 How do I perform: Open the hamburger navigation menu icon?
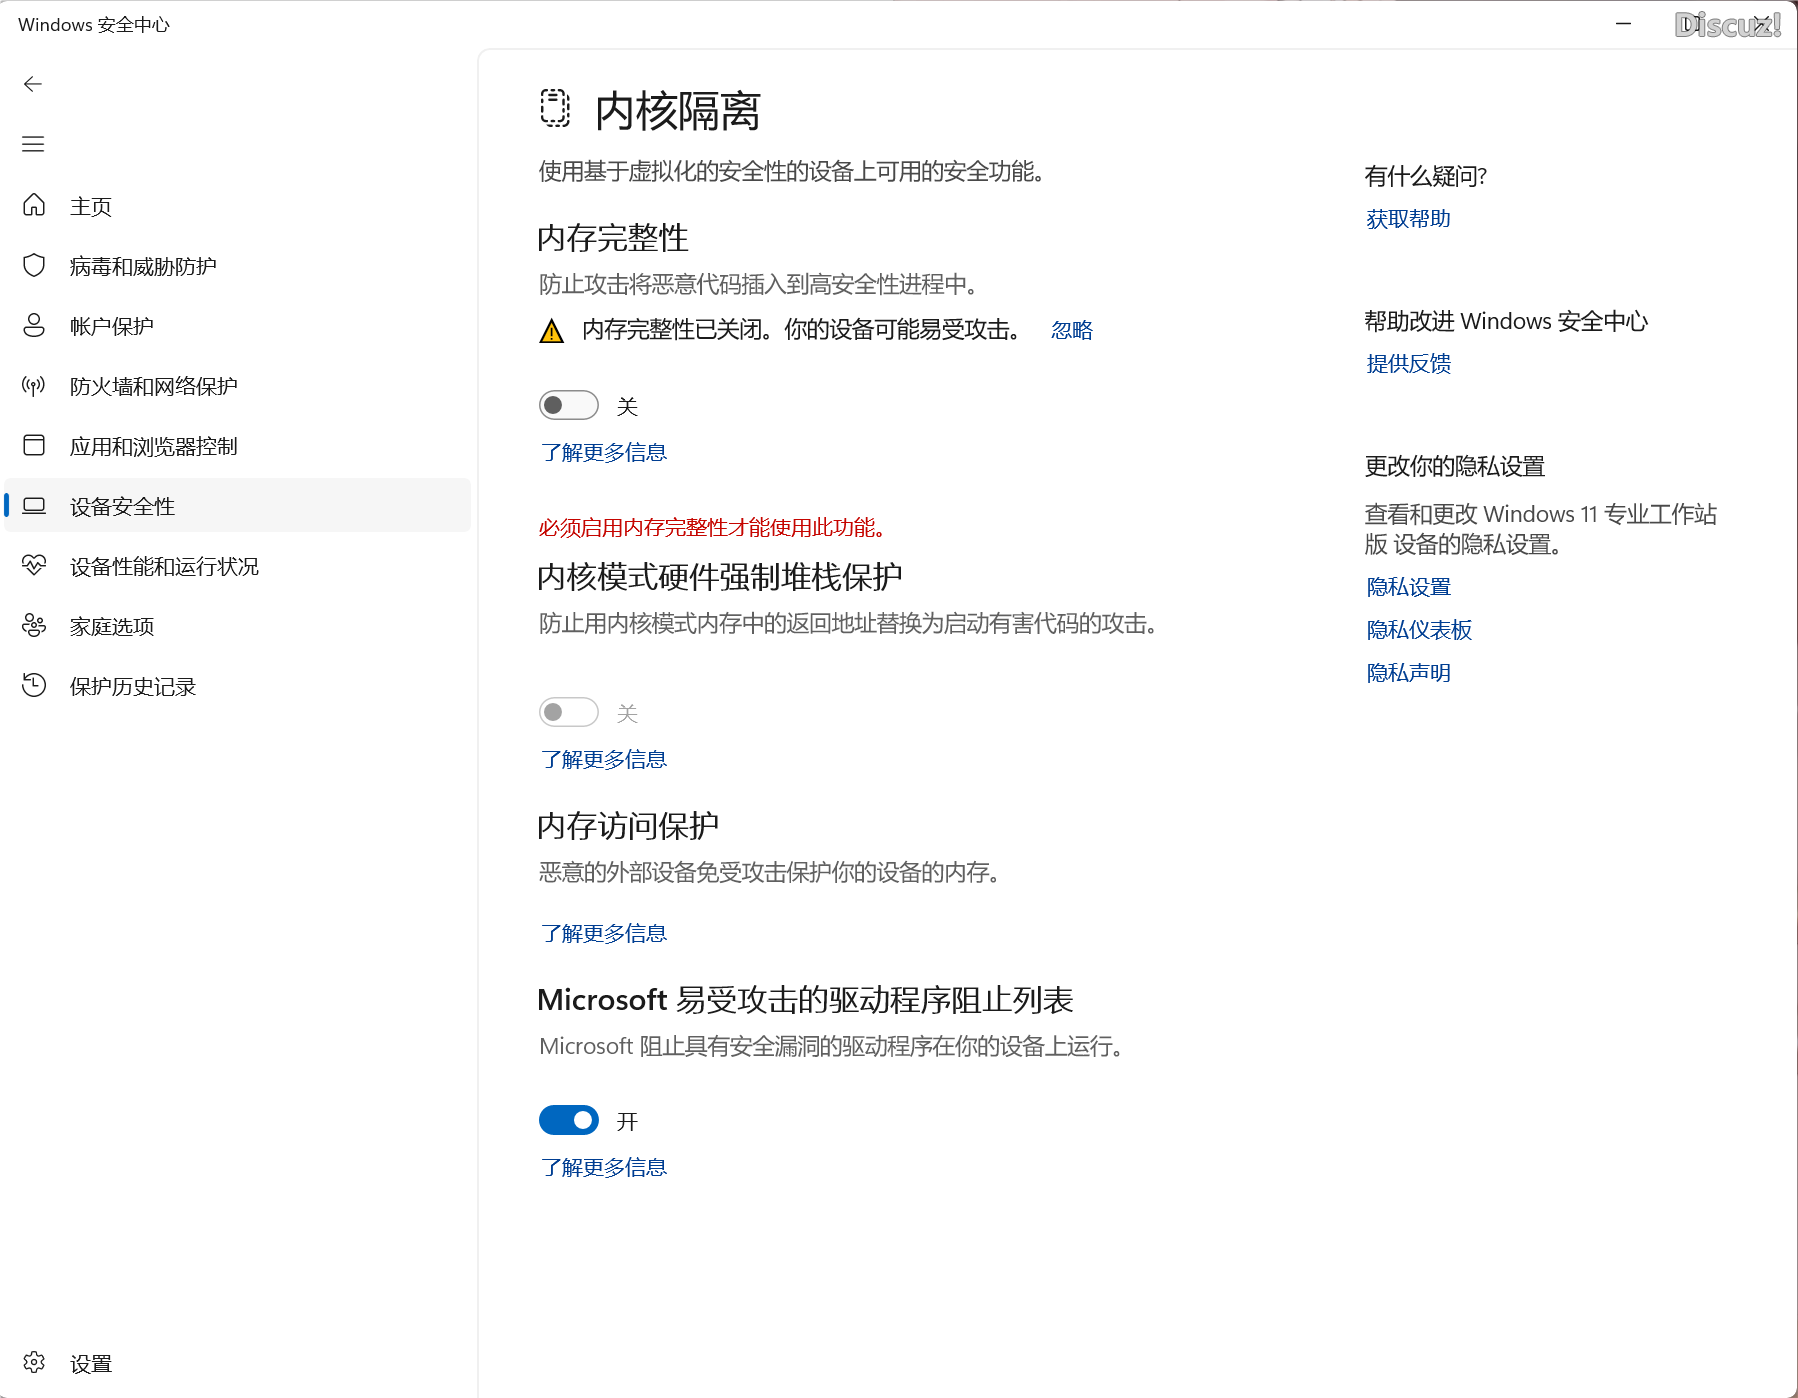coord(33,144)
